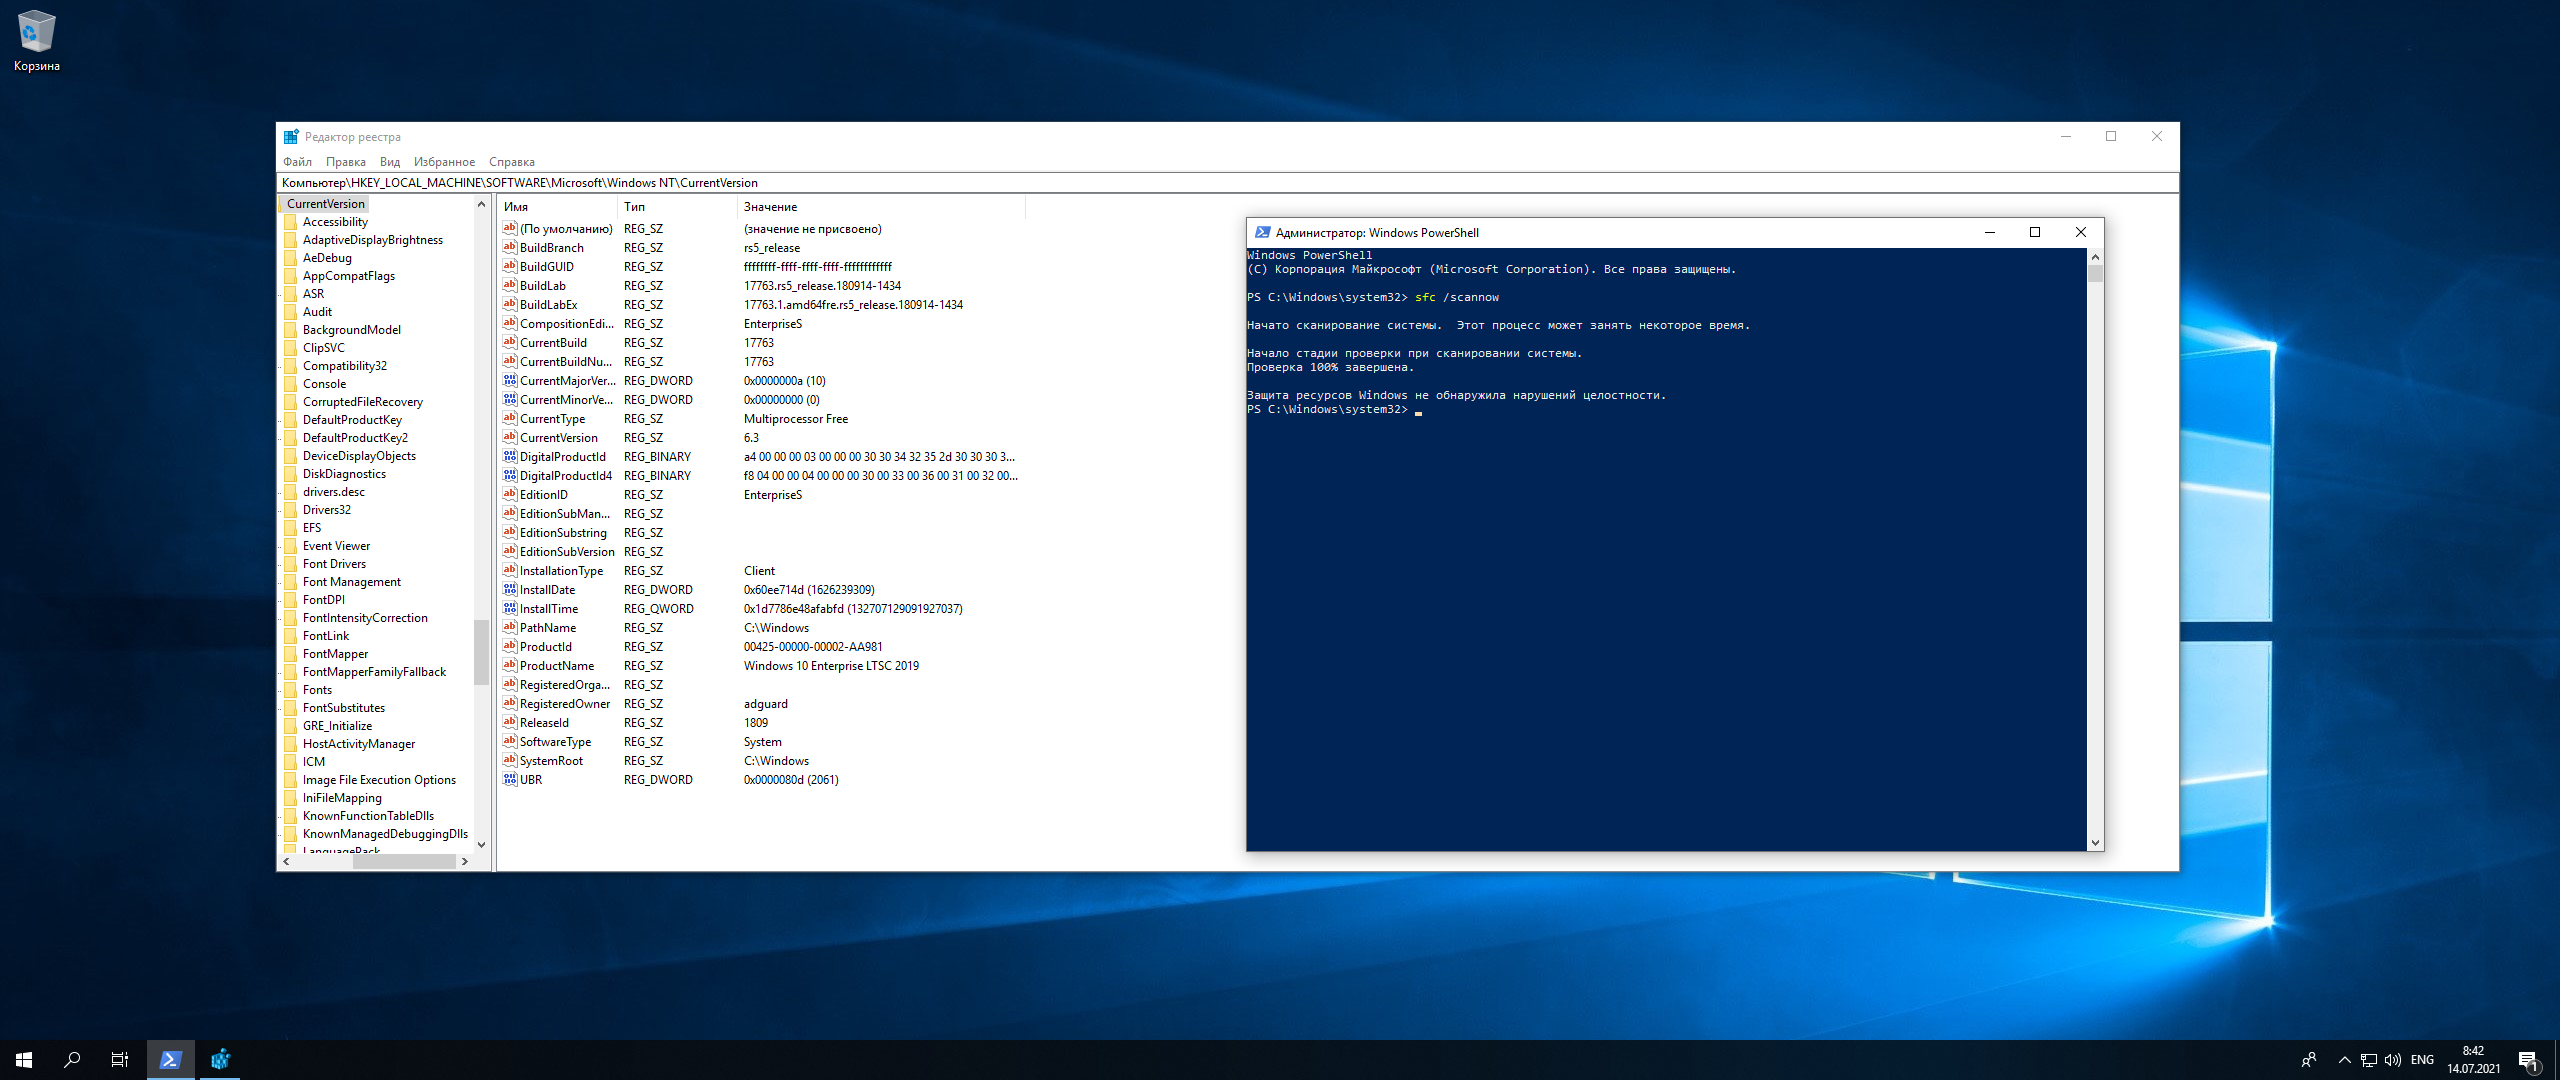Open Task View on the taskbar
Image resolution: width=2560 pixels, height=1080 pixels.
[x=120, y=1060]
